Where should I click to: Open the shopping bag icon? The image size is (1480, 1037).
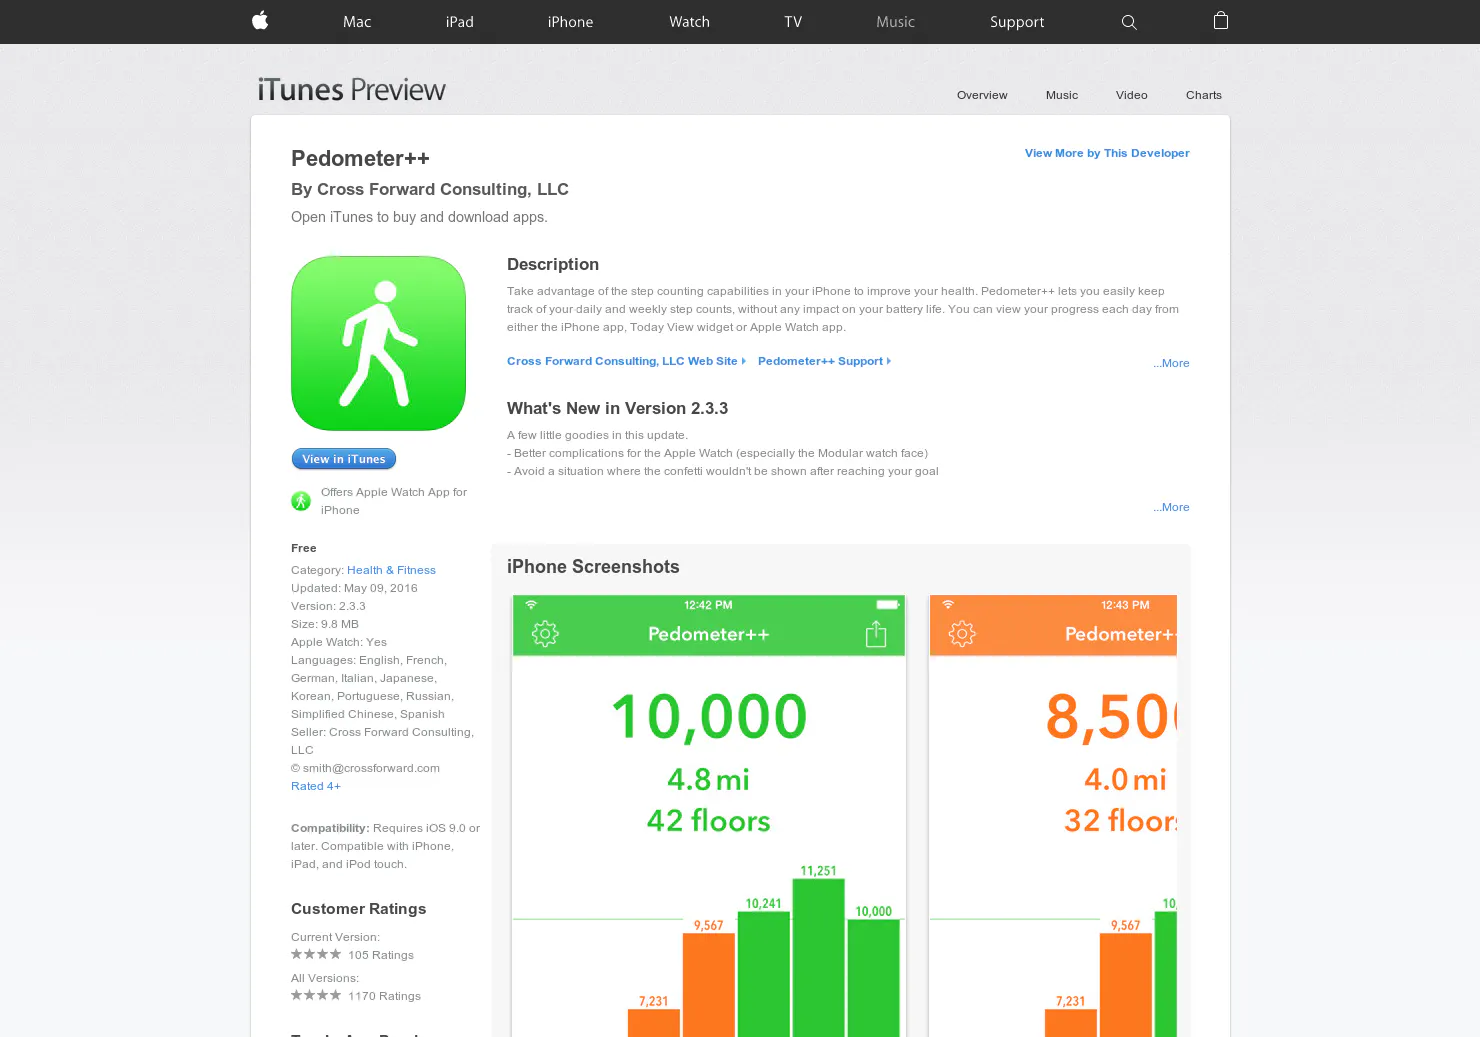(x=1221, y=21)
